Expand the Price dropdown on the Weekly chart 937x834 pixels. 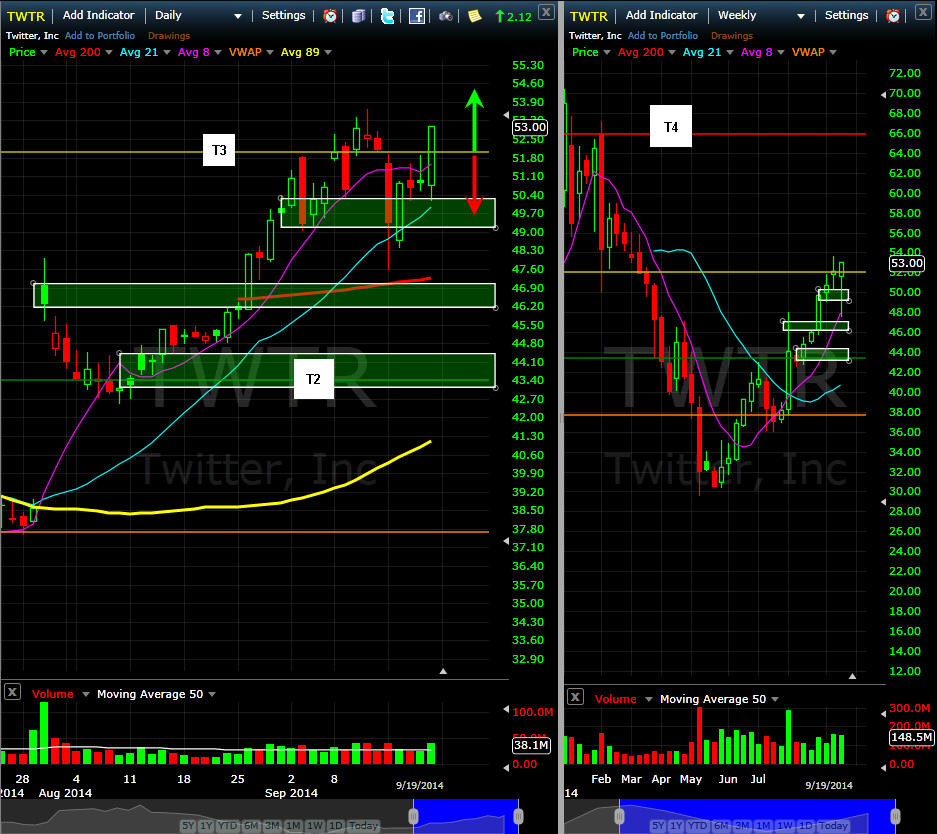(607, 53)
